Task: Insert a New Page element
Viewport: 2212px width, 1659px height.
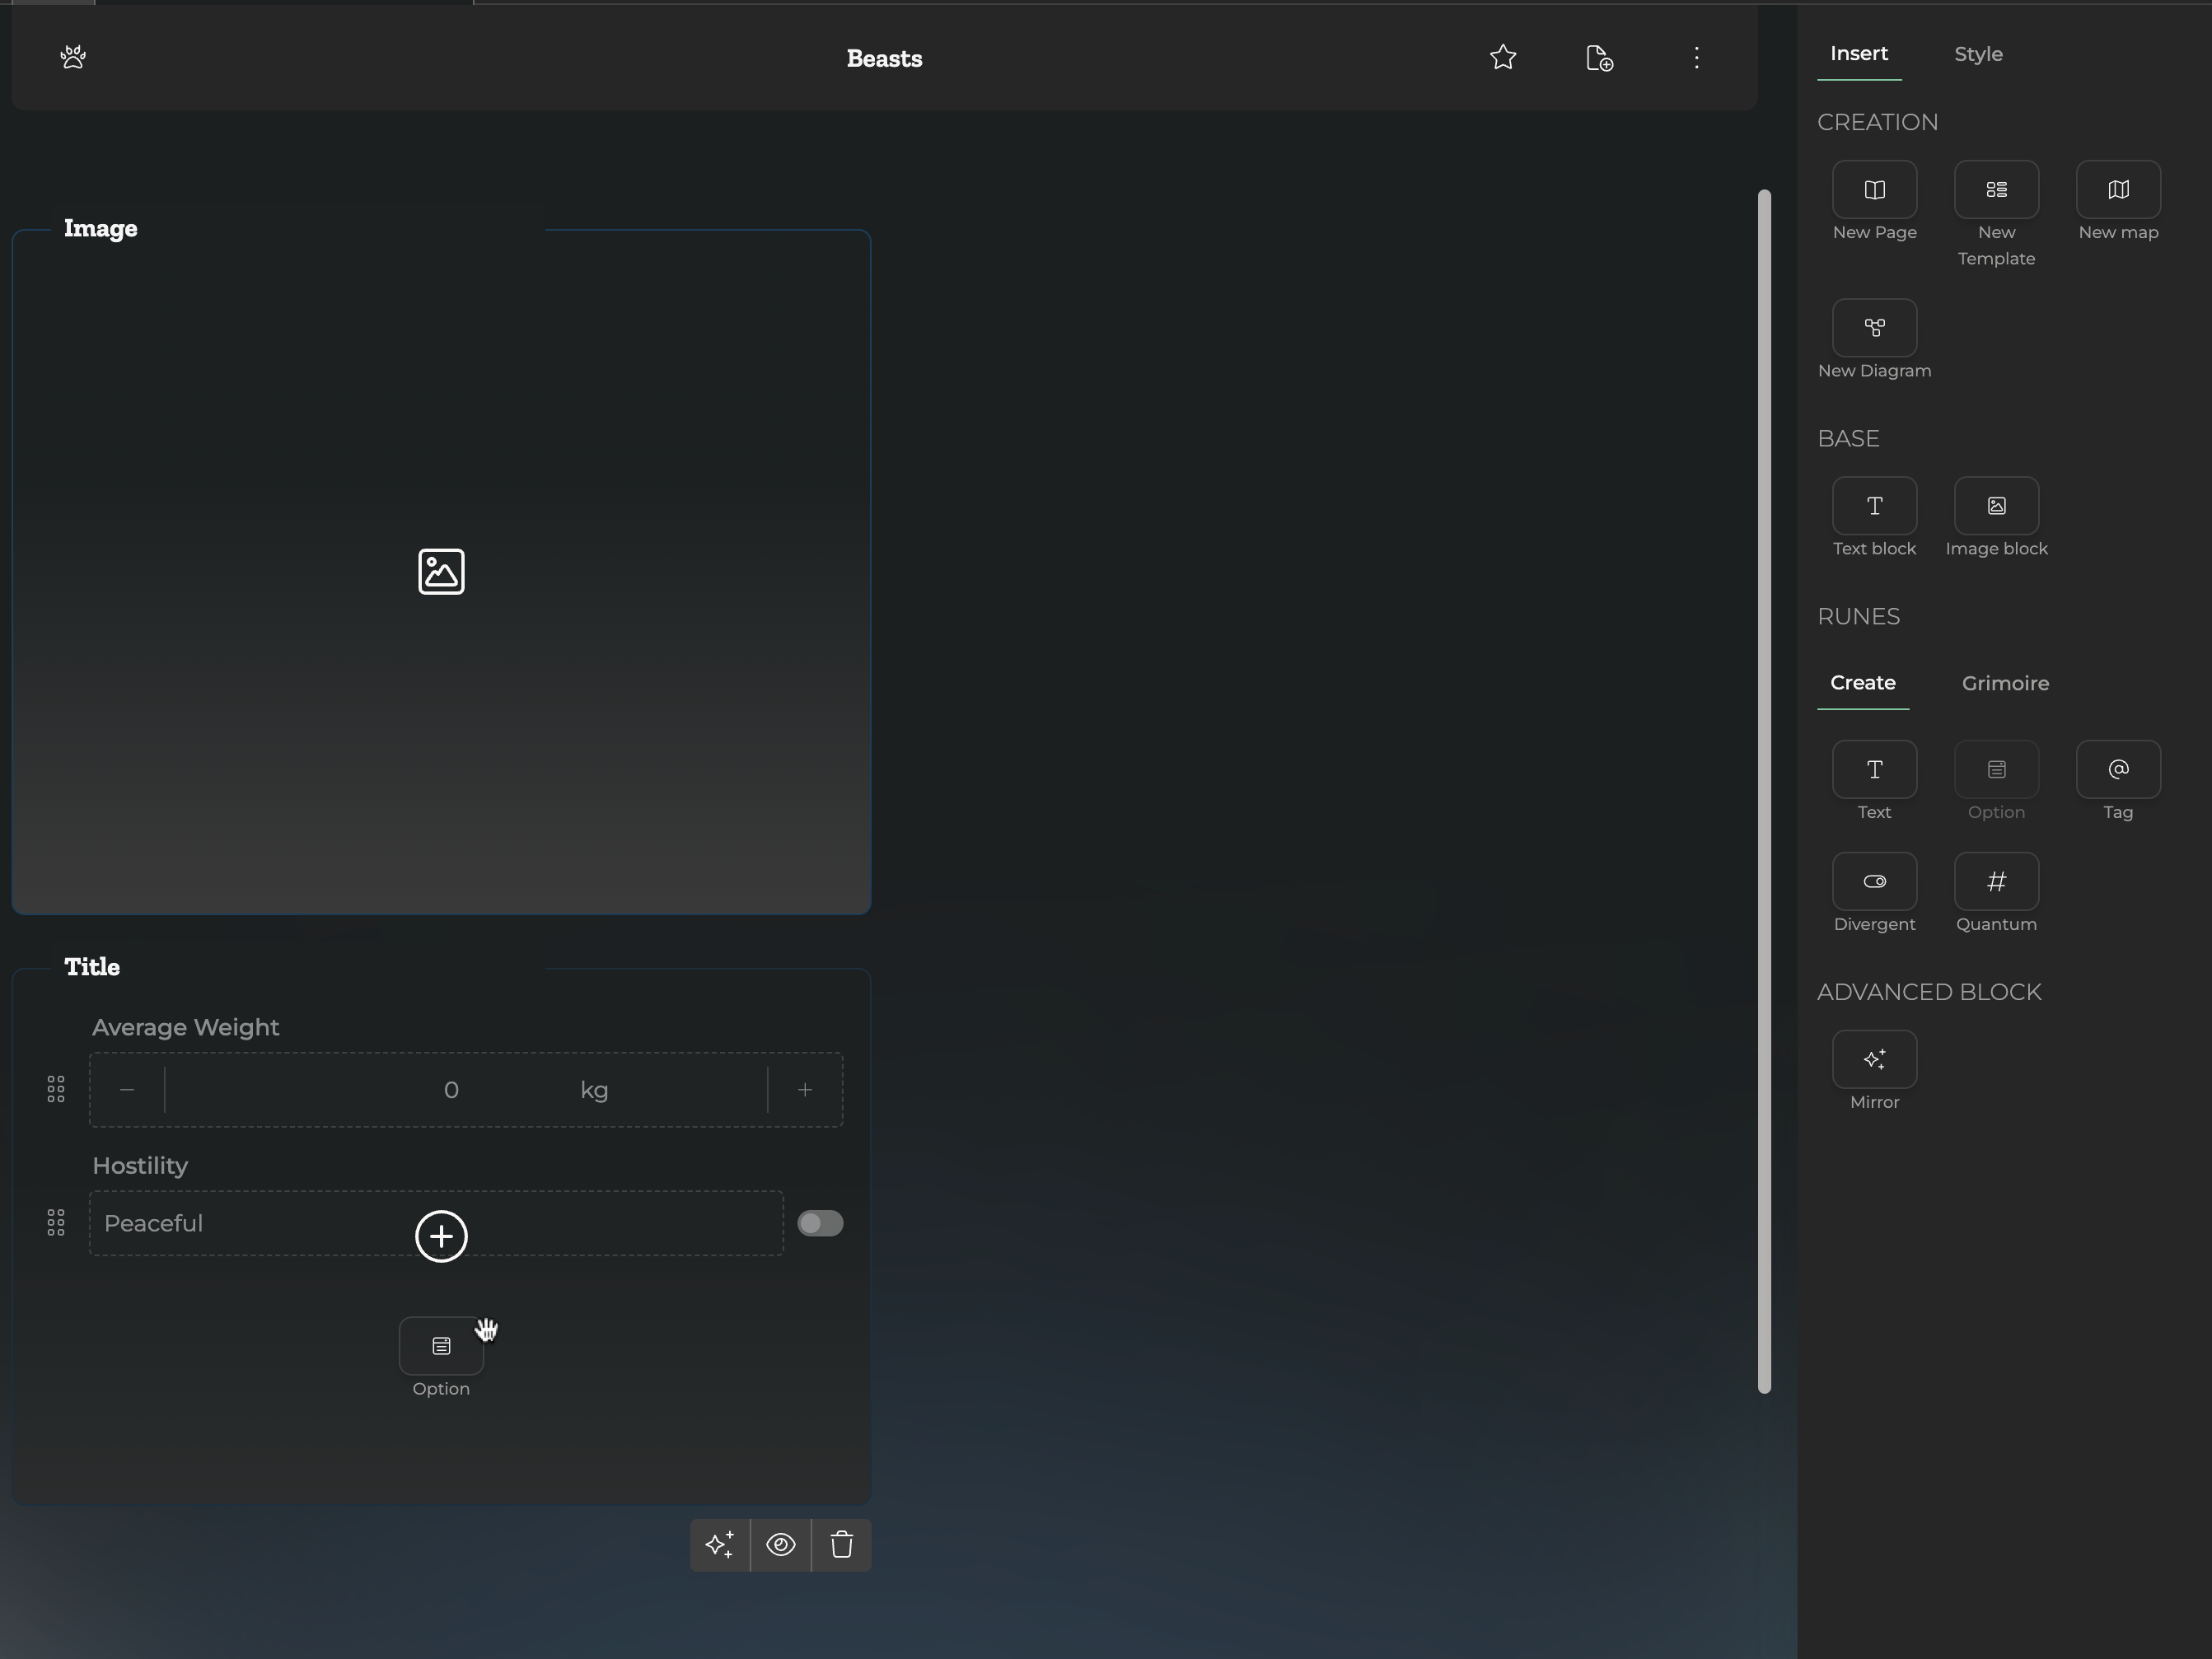Action: 1873,190
